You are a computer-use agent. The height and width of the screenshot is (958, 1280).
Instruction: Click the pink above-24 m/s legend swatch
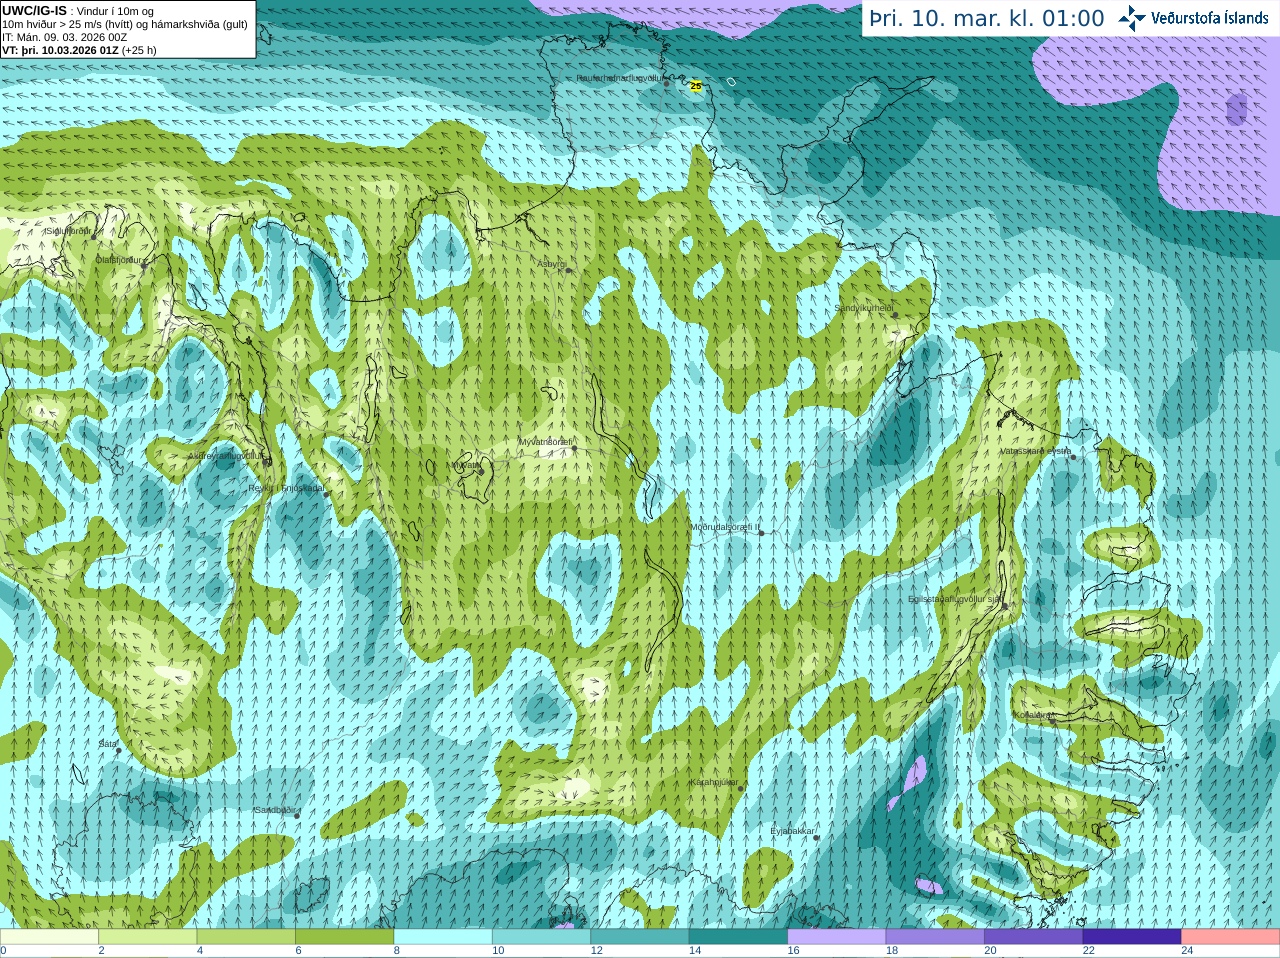click(1231, 937)
